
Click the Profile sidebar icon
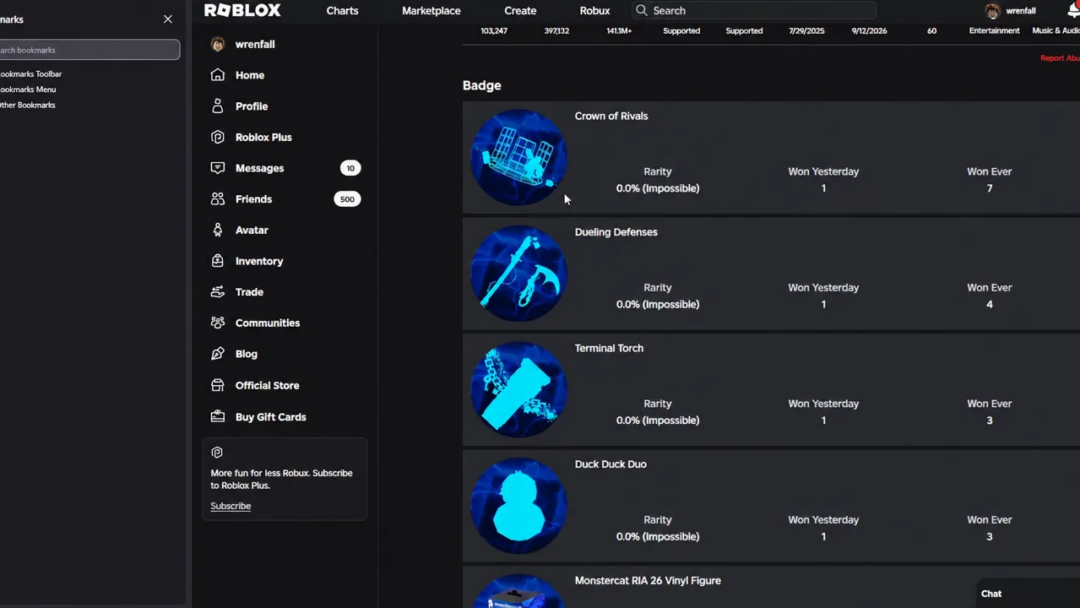click(x=218, y=105)
